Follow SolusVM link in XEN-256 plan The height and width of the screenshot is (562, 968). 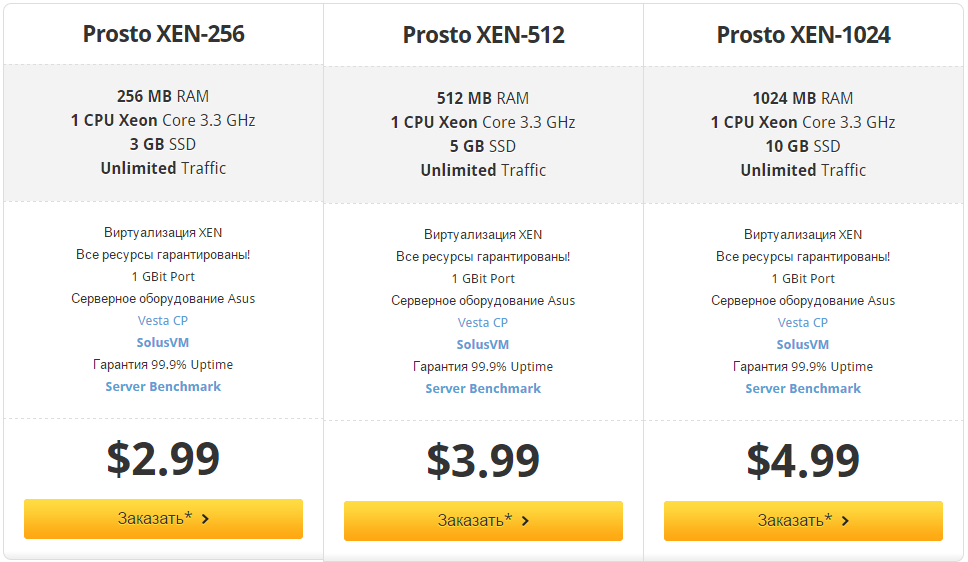tap(163, 343)
